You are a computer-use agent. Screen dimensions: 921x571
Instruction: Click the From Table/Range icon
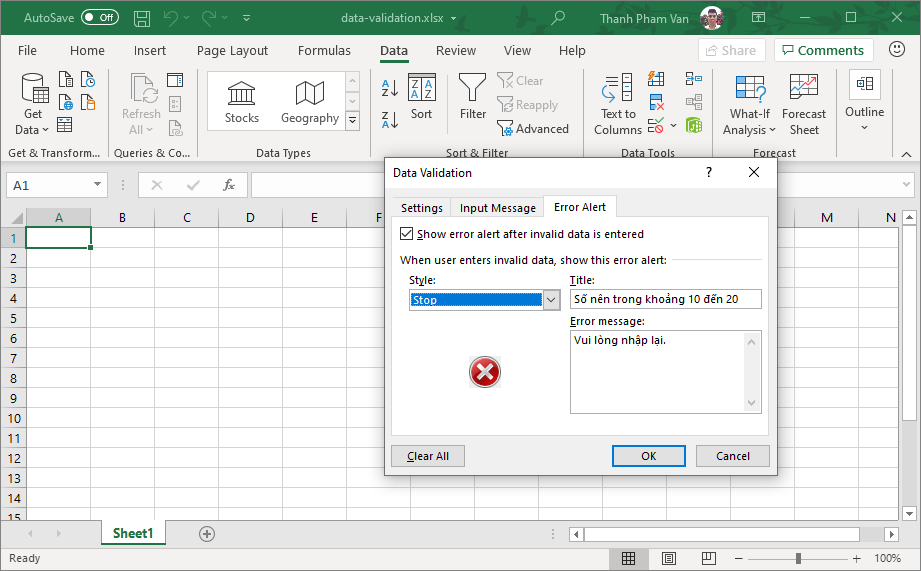click(65, 125)
